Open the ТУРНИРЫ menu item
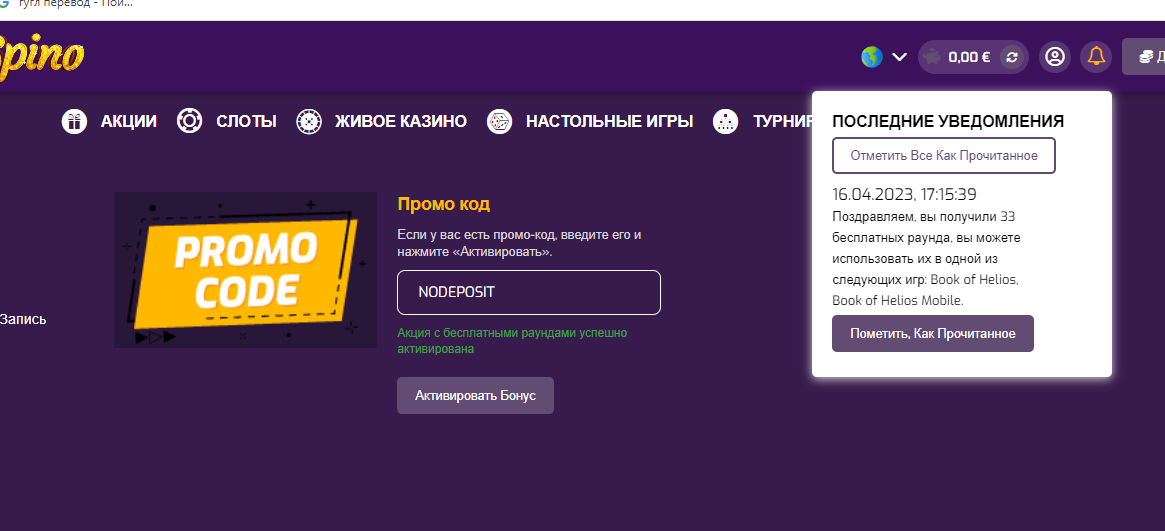1165x531 pixels. 782,121
